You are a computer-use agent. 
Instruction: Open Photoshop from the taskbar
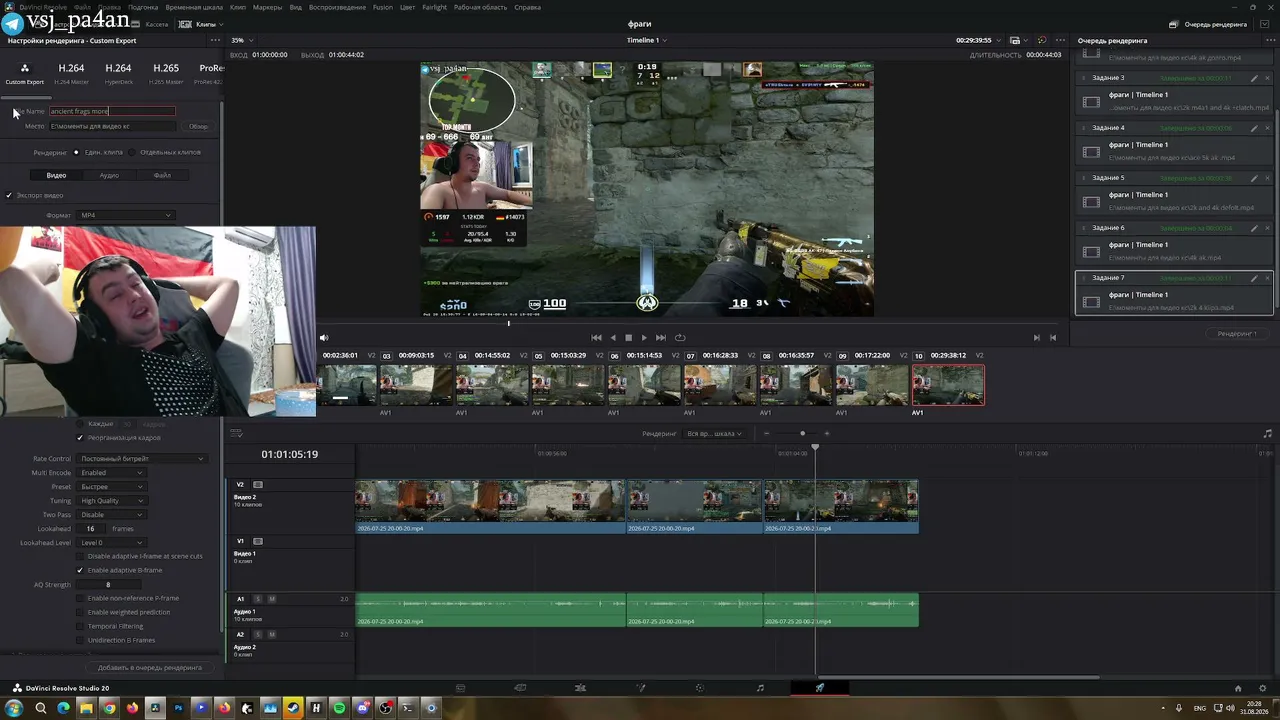point(178,709)
